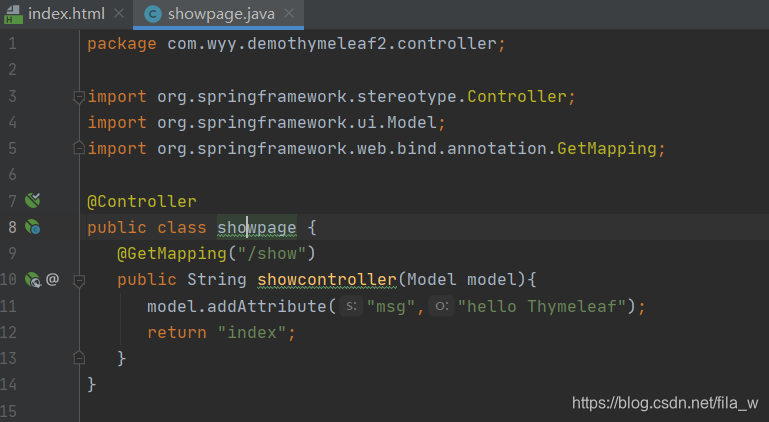Click the HTML file icon on index.html tab
769x422 pixels.
point(13,15)
